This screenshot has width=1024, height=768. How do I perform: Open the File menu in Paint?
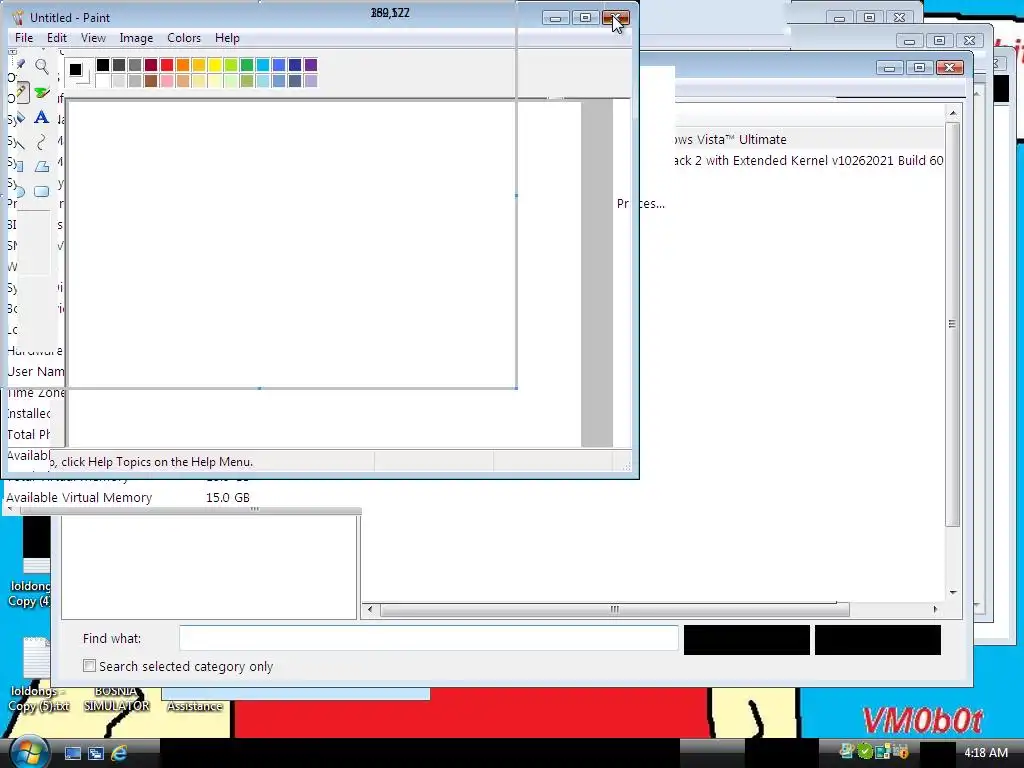pyautogui.click(x=24, y=38)
